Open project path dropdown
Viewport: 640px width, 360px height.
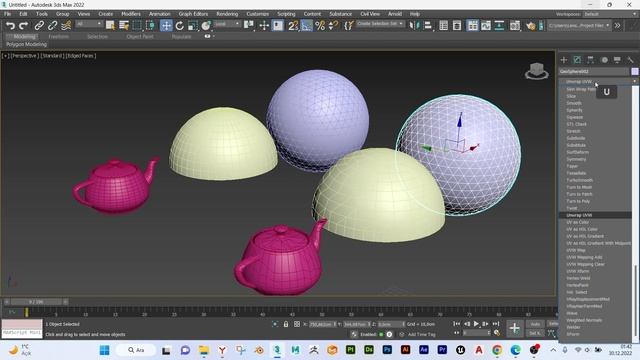click(x=579, y=25)
